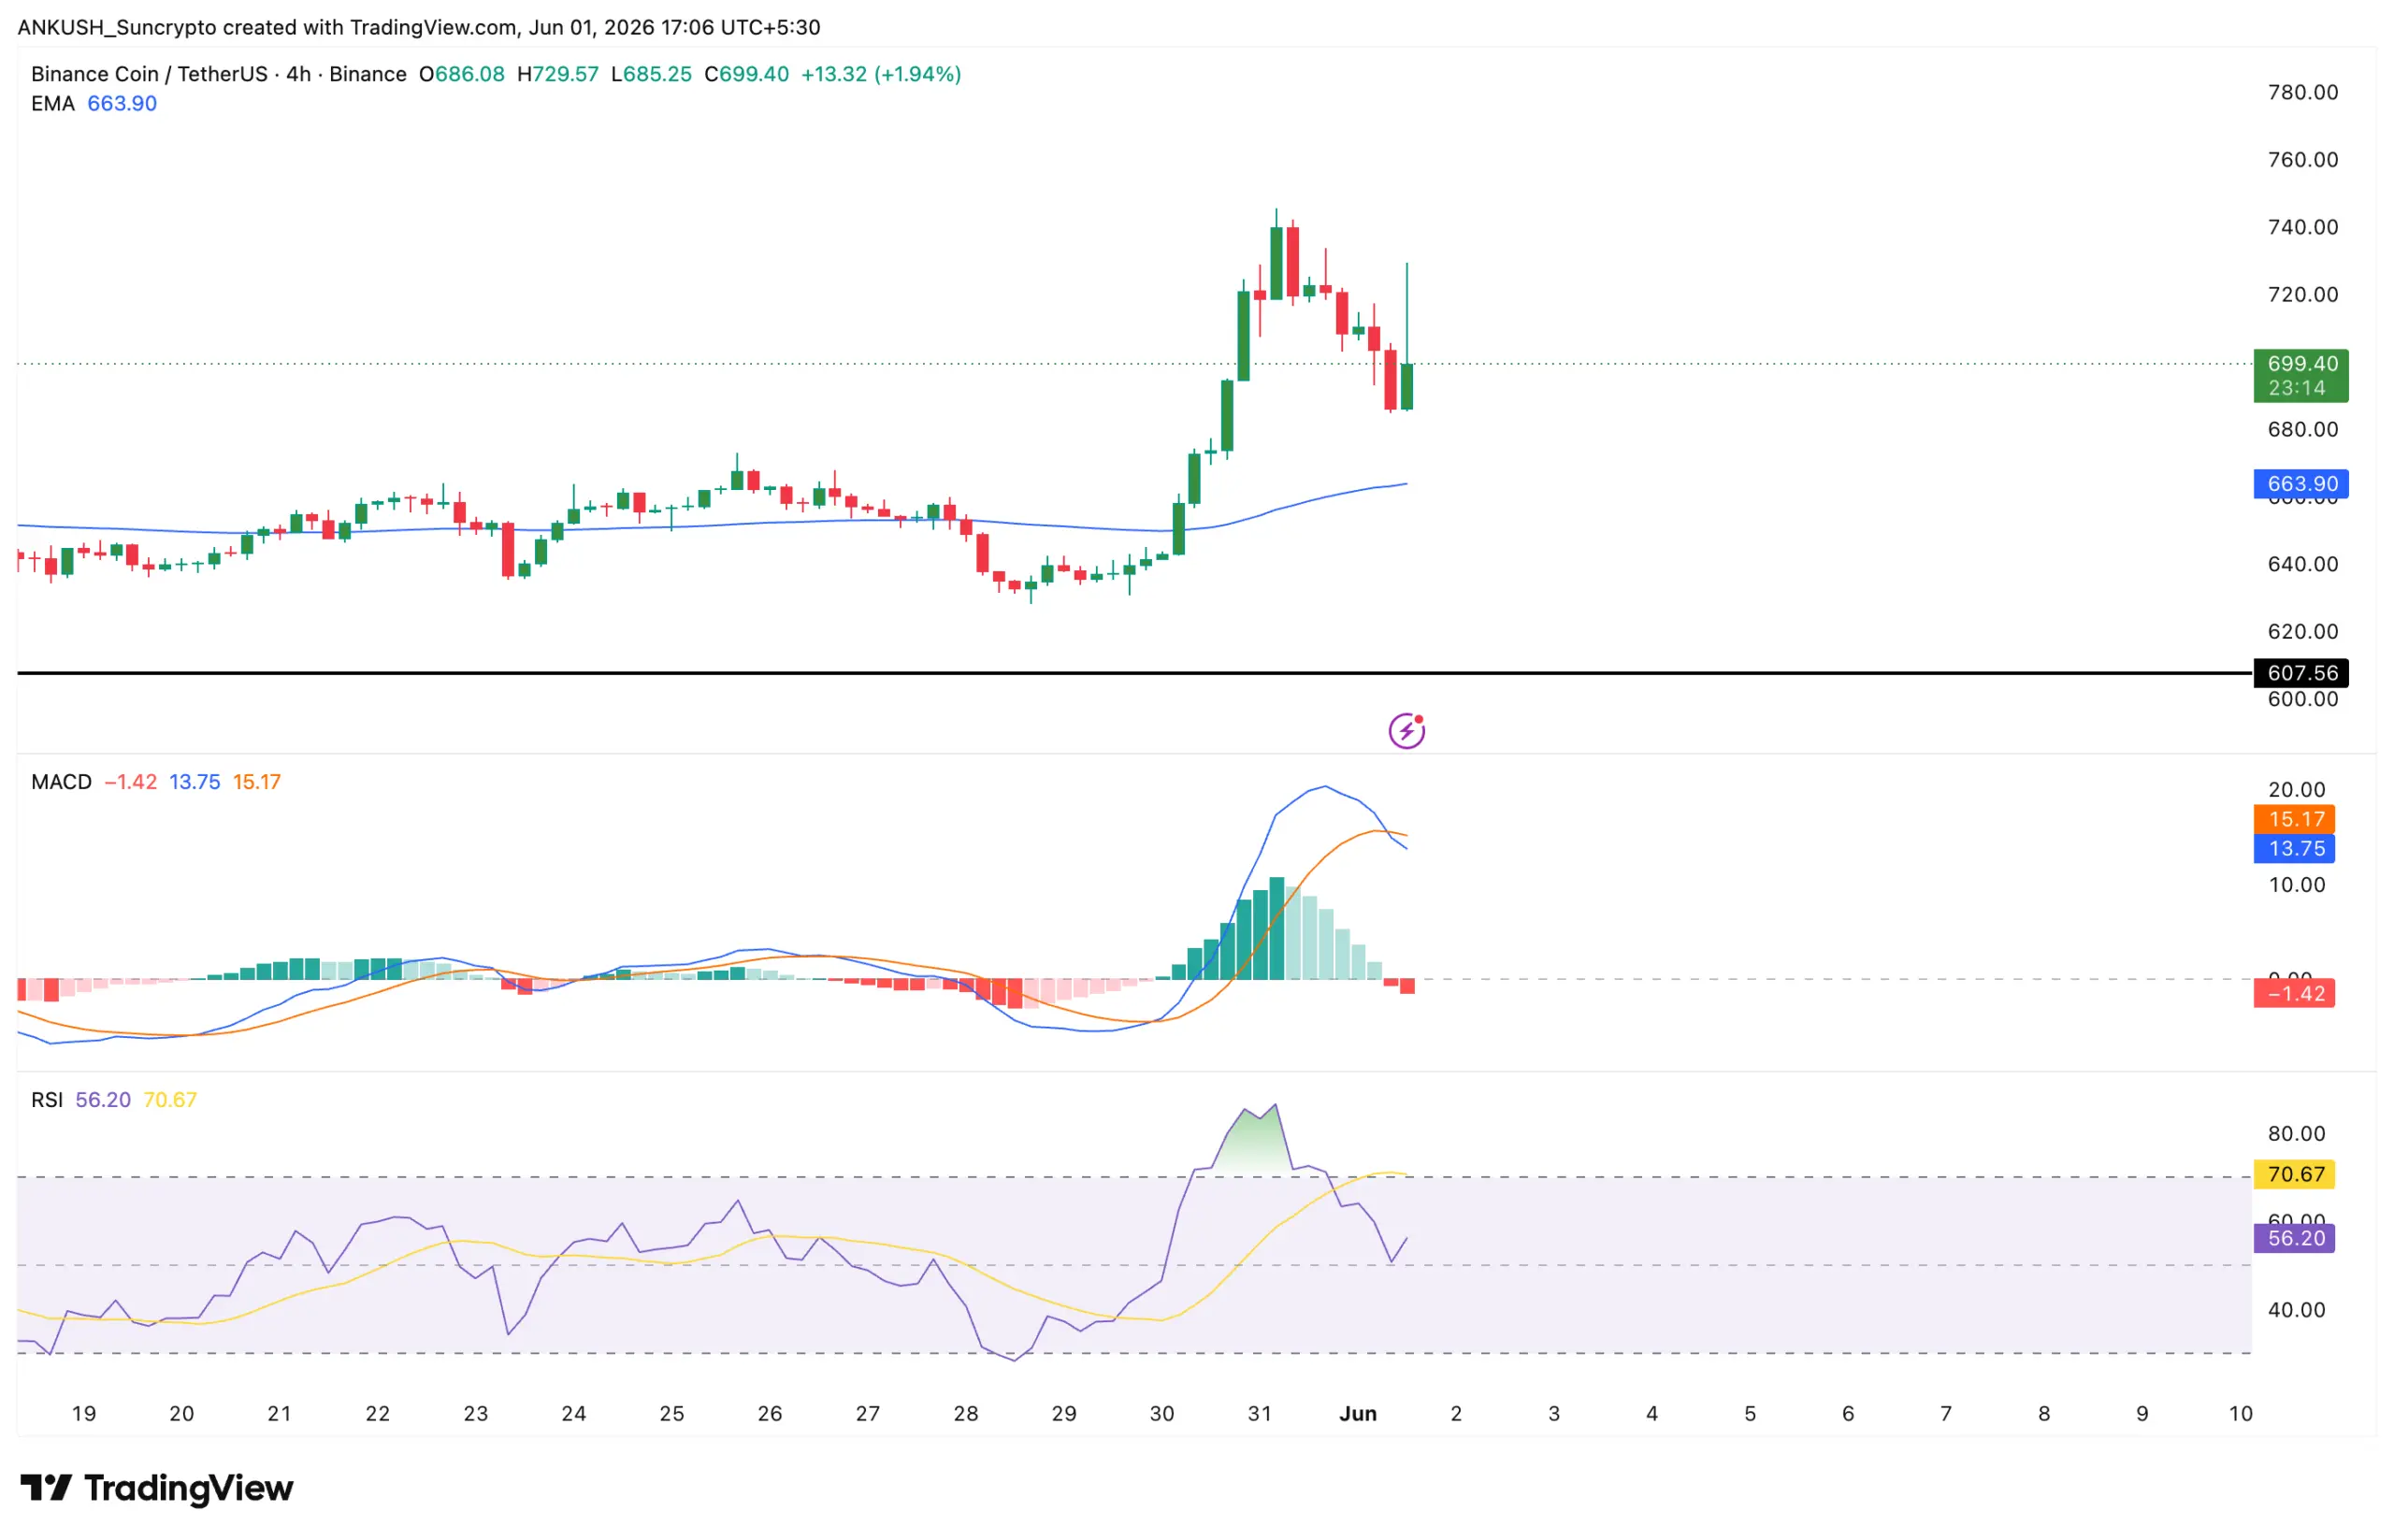Screen dimensions: 2394x1540
Task: Click the purple 56.20 RSI value tag
Action: (2294, 1238)
